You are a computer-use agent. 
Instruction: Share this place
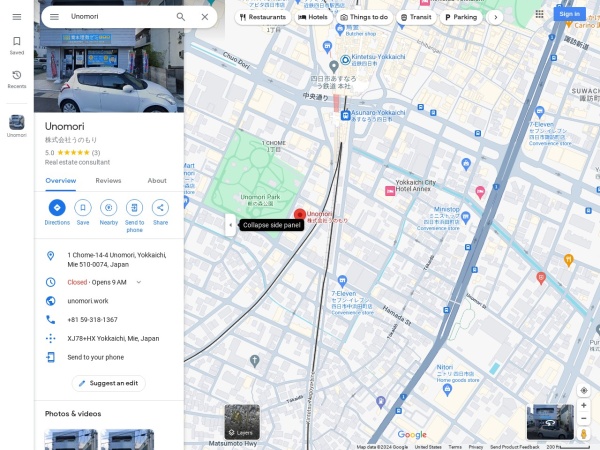point(160,213)
